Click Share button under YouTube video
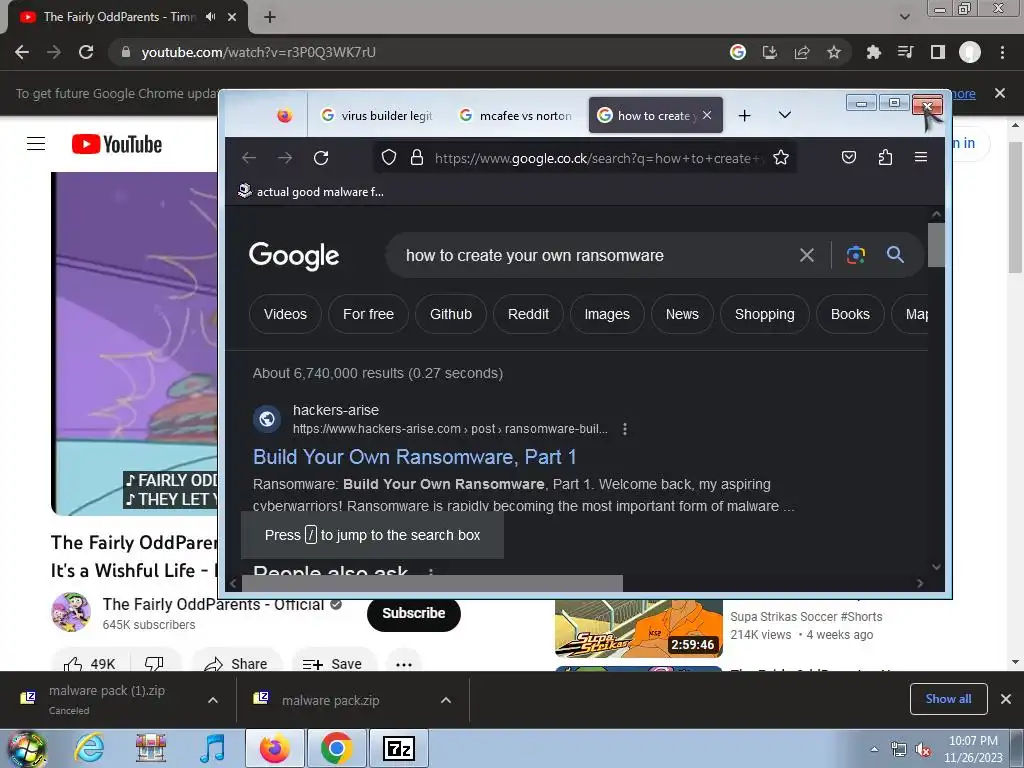The height and width of the screenshot is (768, 1024). (236, 664)
